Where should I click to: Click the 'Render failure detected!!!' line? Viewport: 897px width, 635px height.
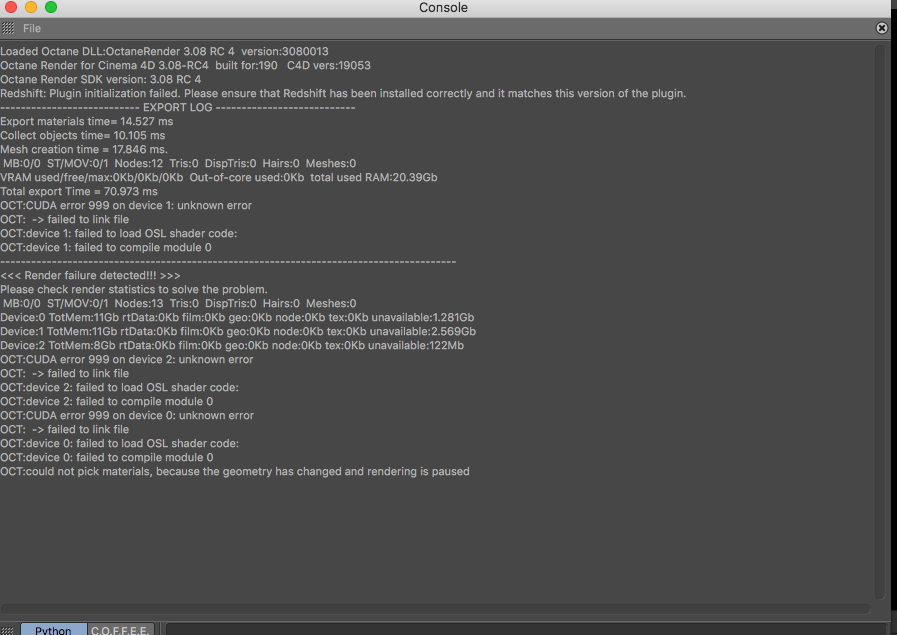(x=90, y=275)
